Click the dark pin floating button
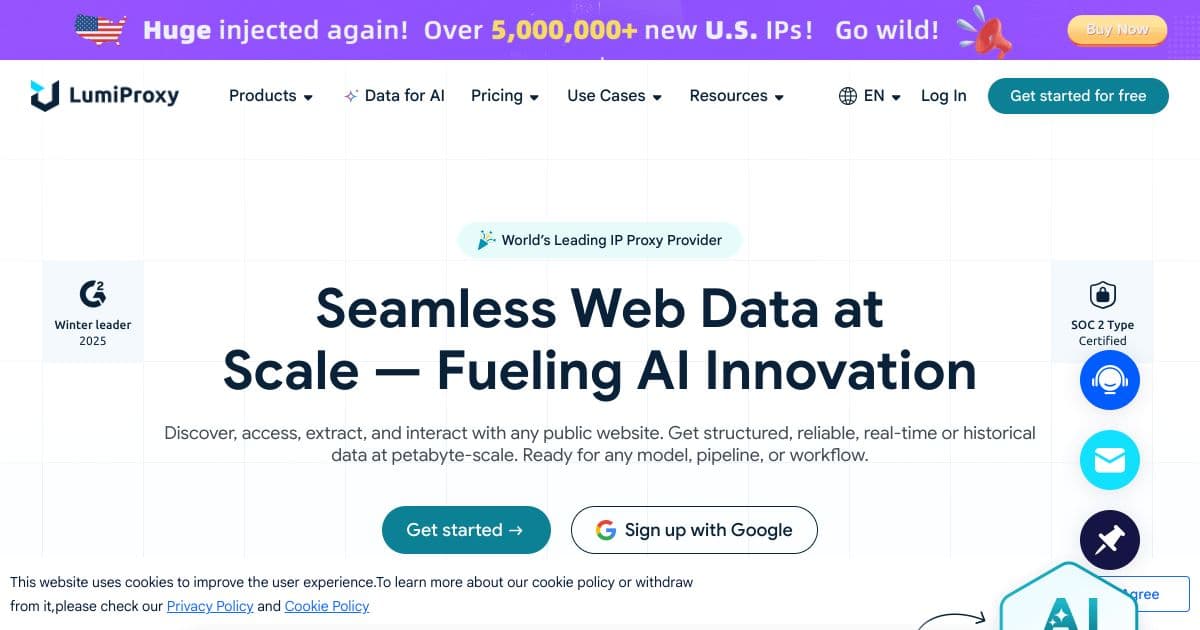Viewport: 1200px width, 630px height. click(1110, 540)
